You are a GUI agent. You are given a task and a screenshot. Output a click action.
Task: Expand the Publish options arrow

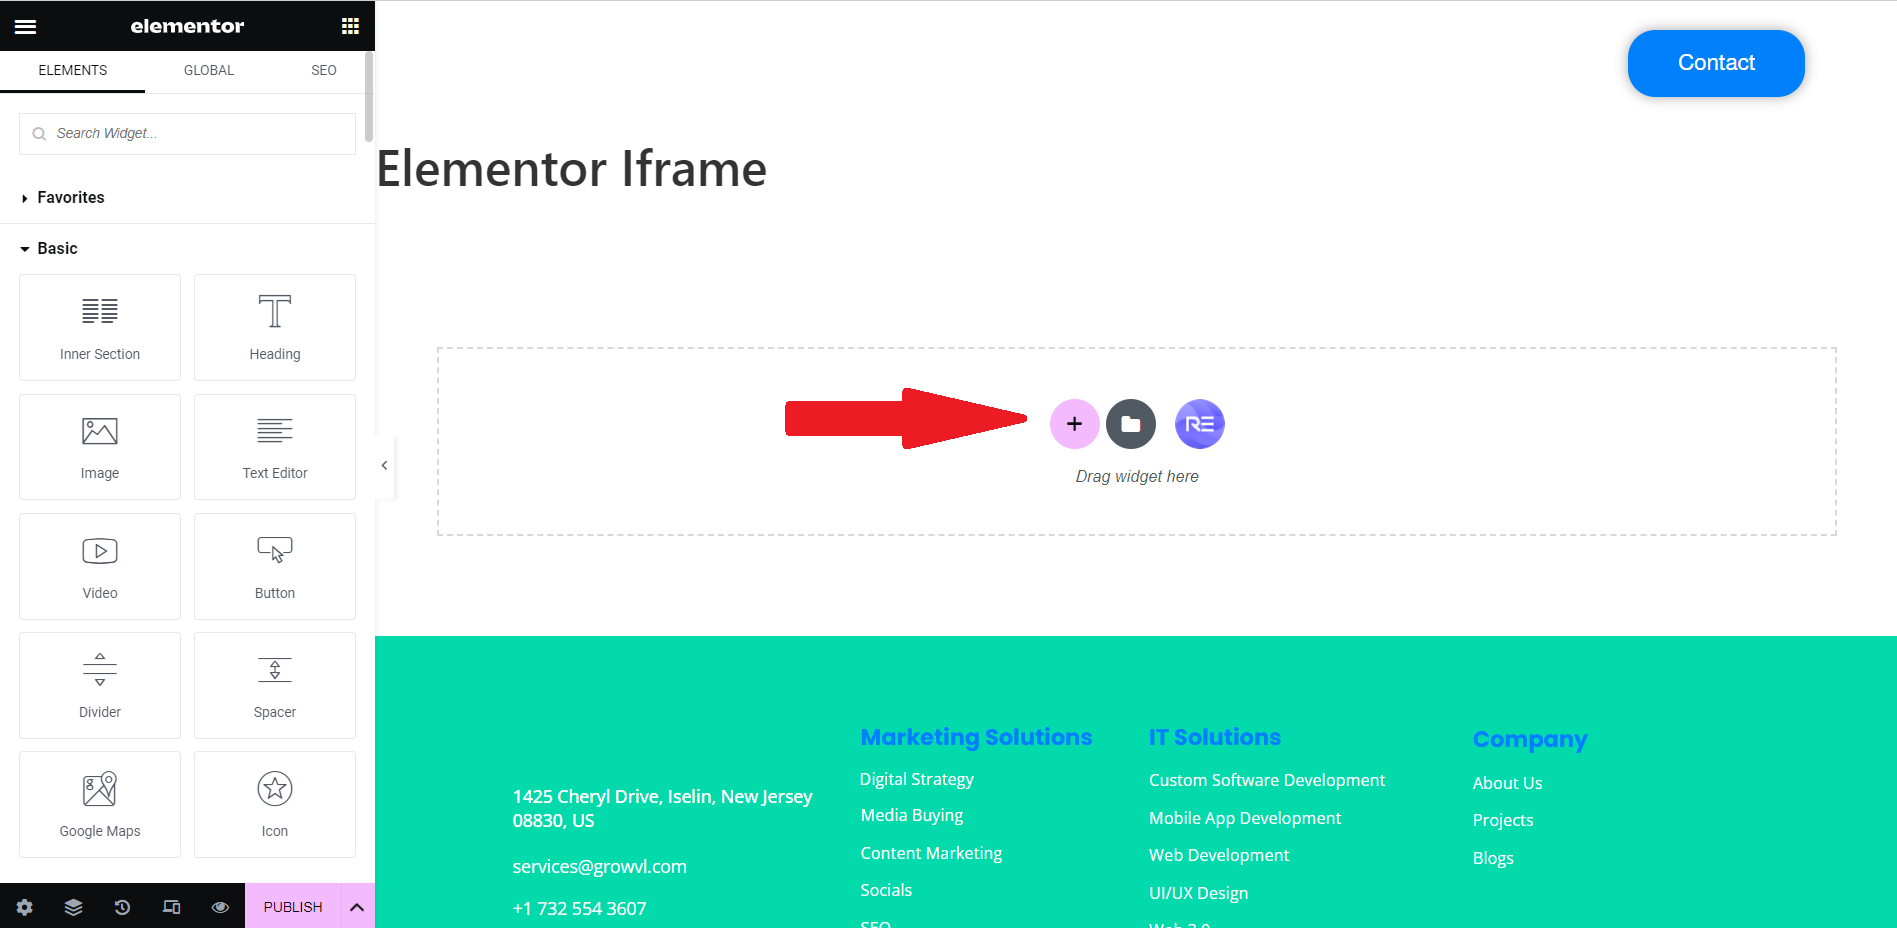pyautogui.click(x=358, y=906)
